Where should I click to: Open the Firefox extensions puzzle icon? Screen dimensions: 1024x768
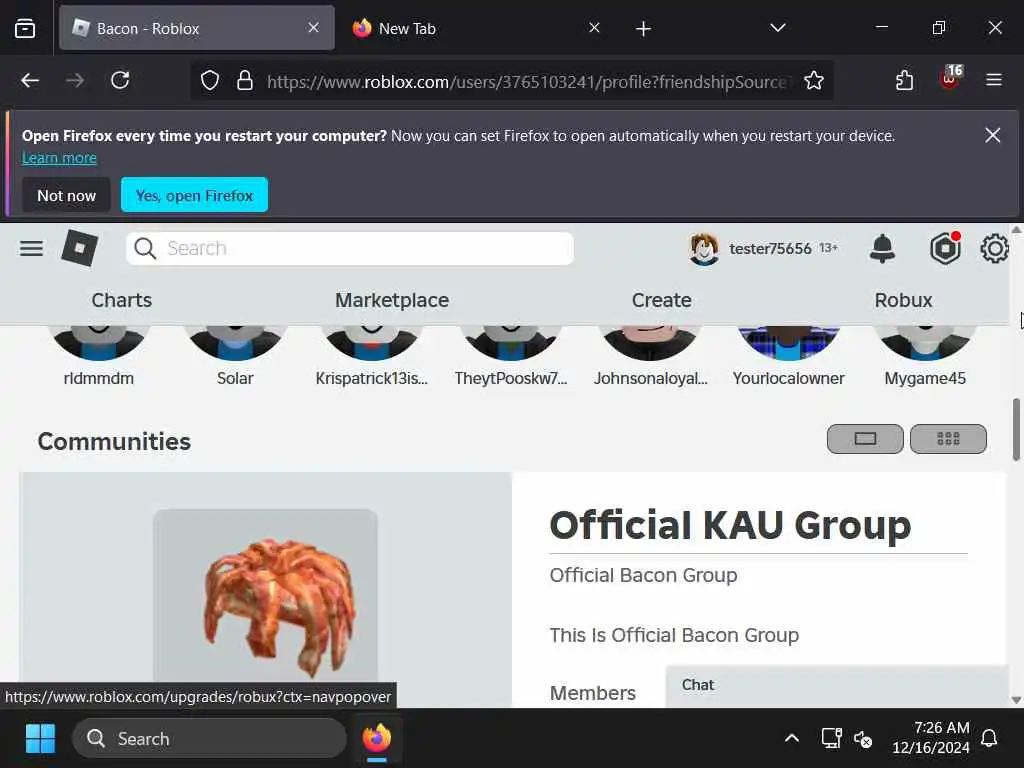click(x=904, y=80)
